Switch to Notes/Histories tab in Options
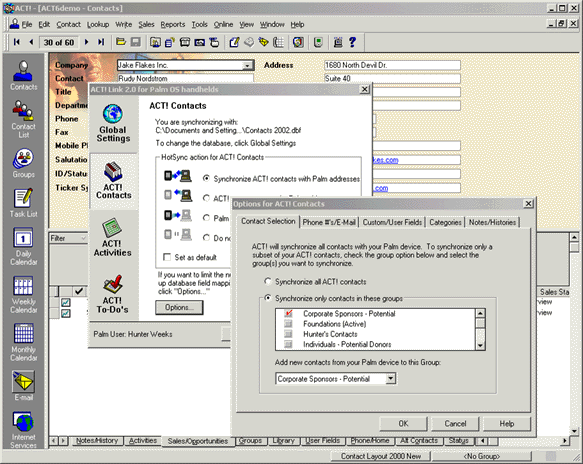The height and width of the screenshot is (464, 583). click(492, 222)
